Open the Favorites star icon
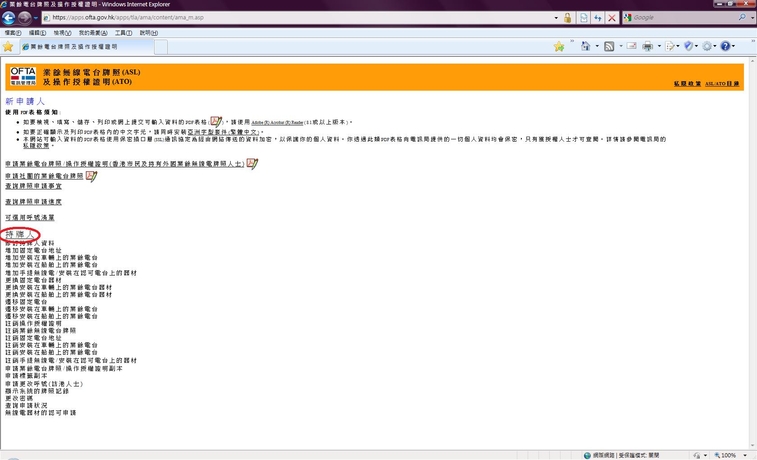Image resolution: width=757 pixels, height=460 pixels. [x=8, y=46]
